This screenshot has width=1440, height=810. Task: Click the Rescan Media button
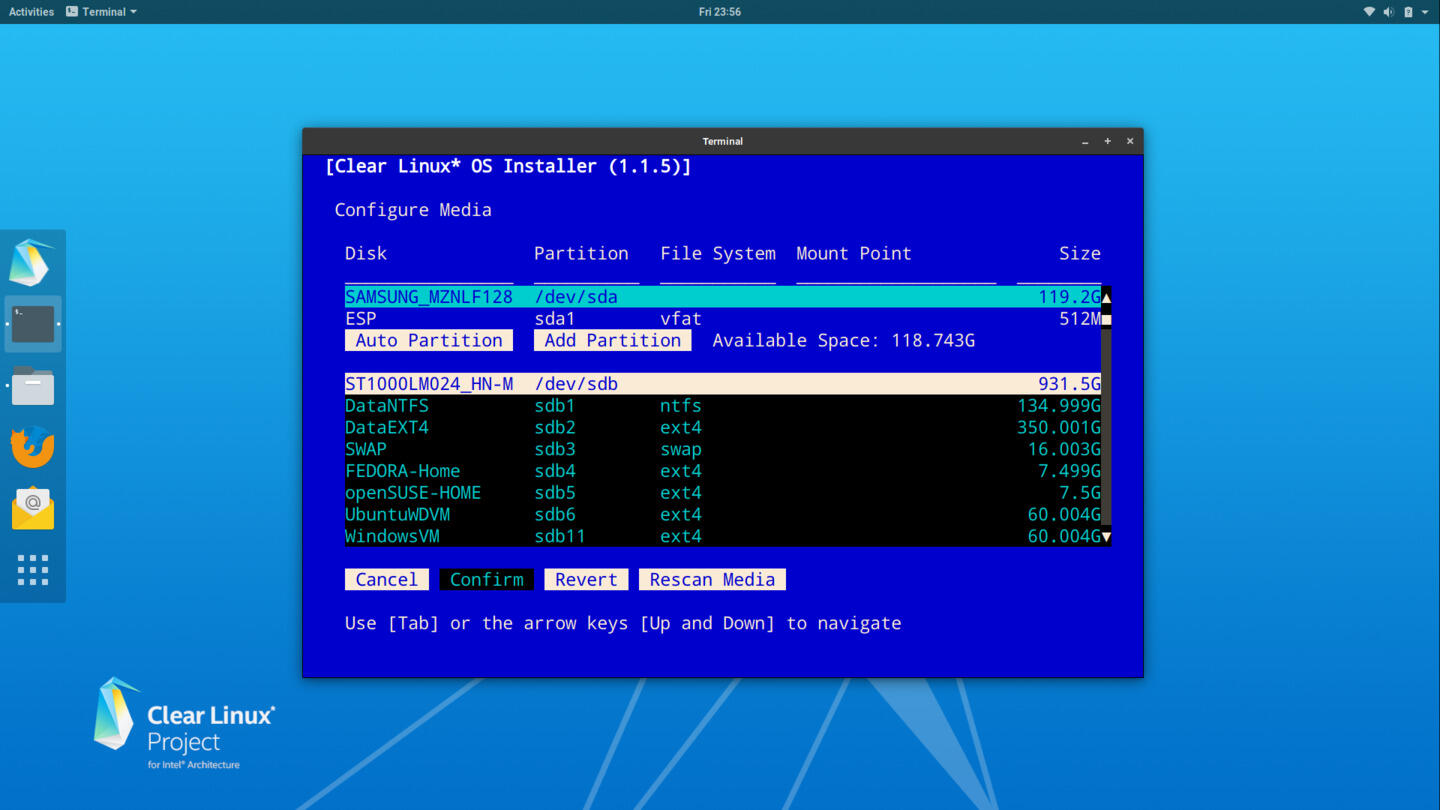[x=712, y=580]
